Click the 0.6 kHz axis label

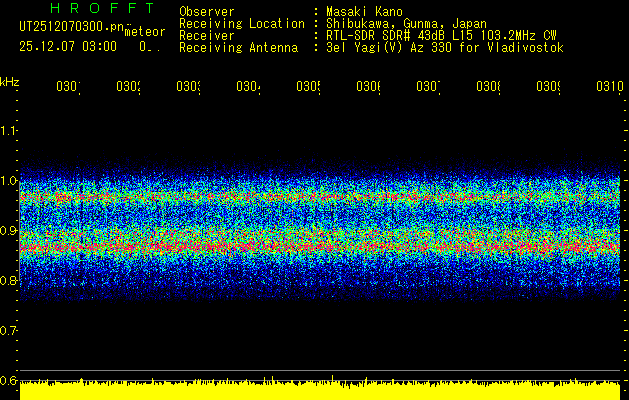(8, 380)
